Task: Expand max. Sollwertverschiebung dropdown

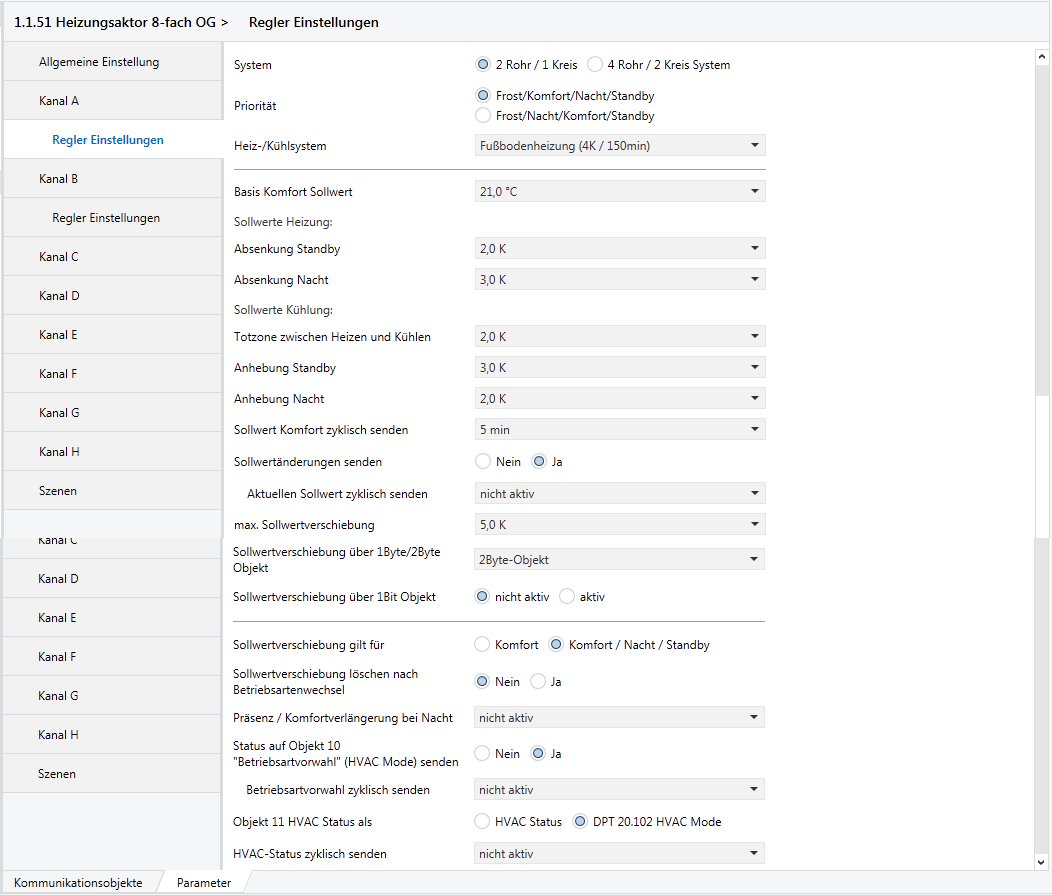Action: (x=620, y=524)
